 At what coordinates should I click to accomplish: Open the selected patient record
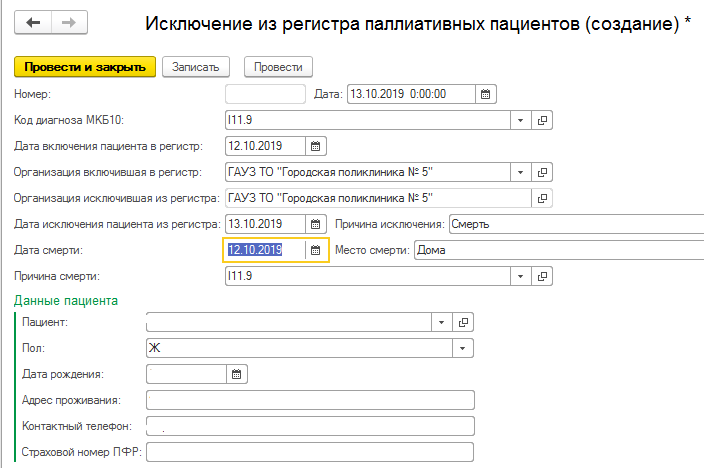pyautogui.click(x=463, y=322)
